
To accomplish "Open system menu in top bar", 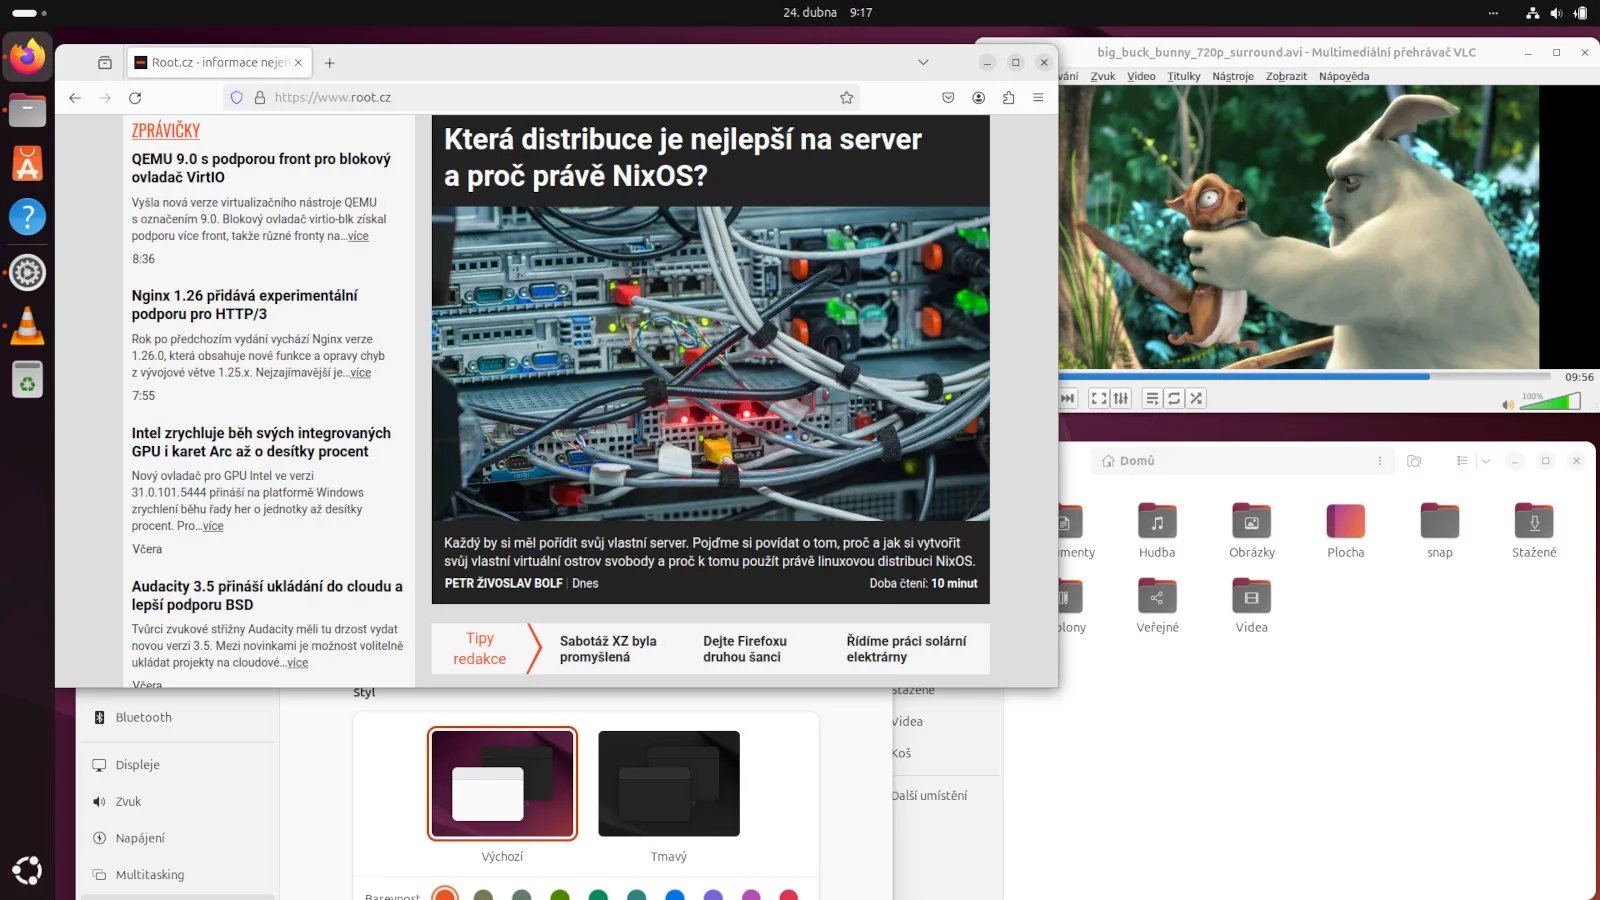I will (x=1556, y=13).
